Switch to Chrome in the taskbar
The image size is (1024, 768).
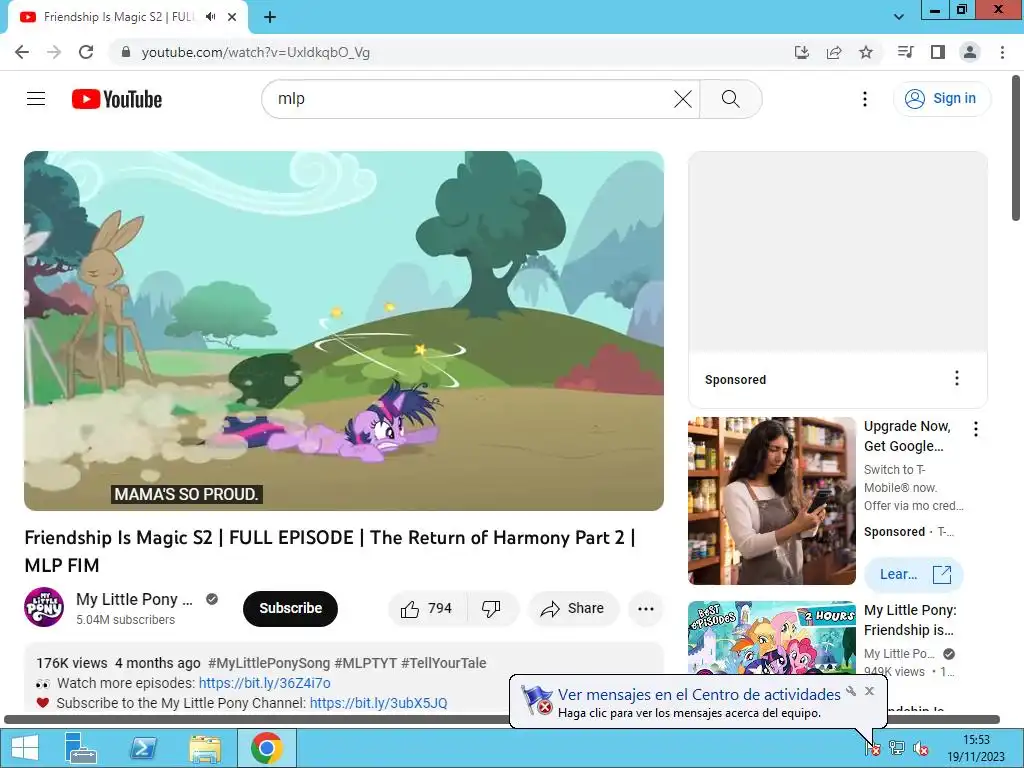tap(266, 748)
